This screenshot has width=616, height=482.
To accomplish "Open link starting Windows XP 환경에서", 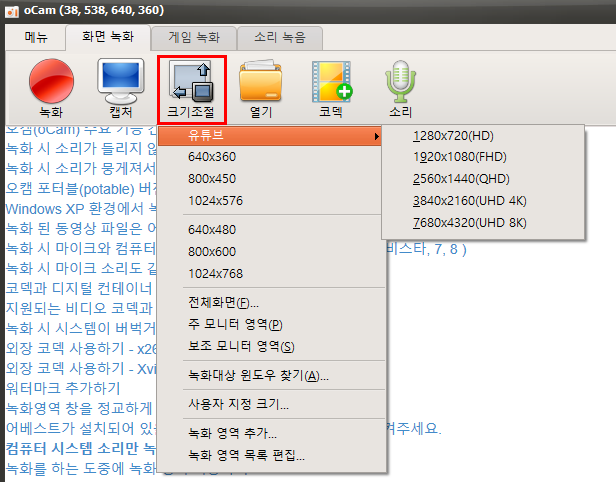I will tap(81, 209).
